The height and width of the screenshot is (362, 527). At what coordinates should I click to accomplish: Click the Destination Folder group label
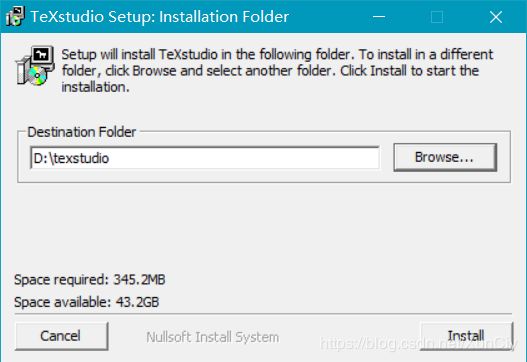point(82,132)
